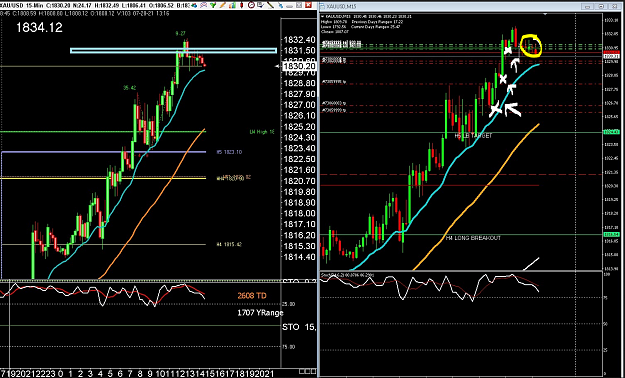Click the blue pin icon in toolbar

click(280, 5)
